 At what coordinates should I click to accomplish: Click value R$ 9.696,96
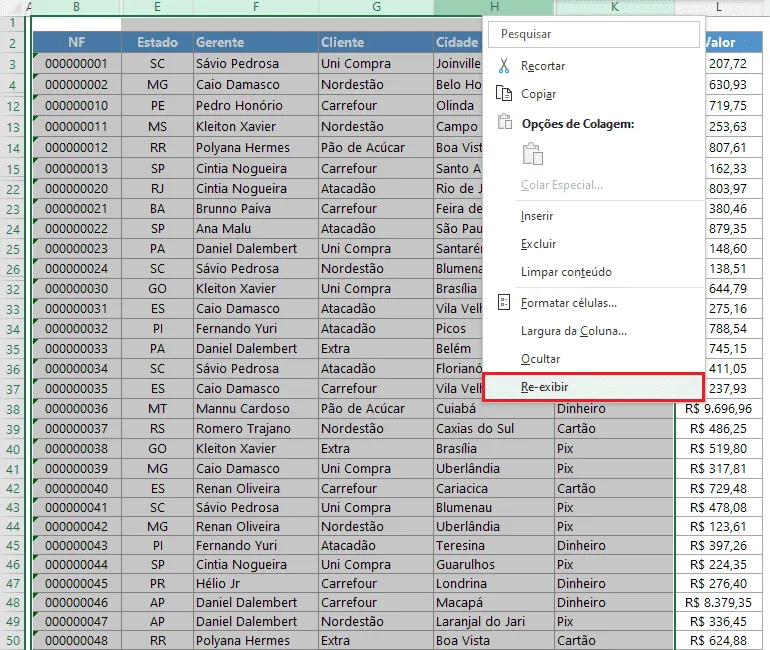718,408
